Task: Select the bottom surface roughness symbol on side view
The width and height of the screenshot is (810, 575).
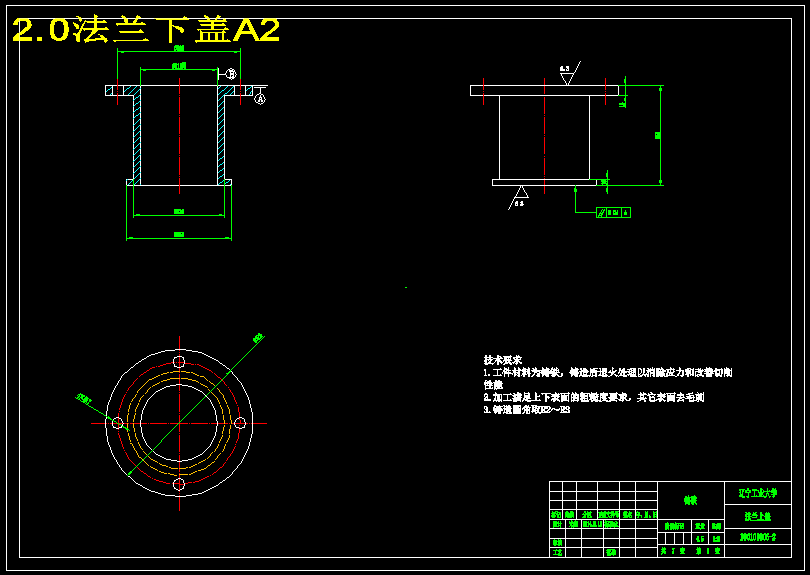Action: (519, 197)
